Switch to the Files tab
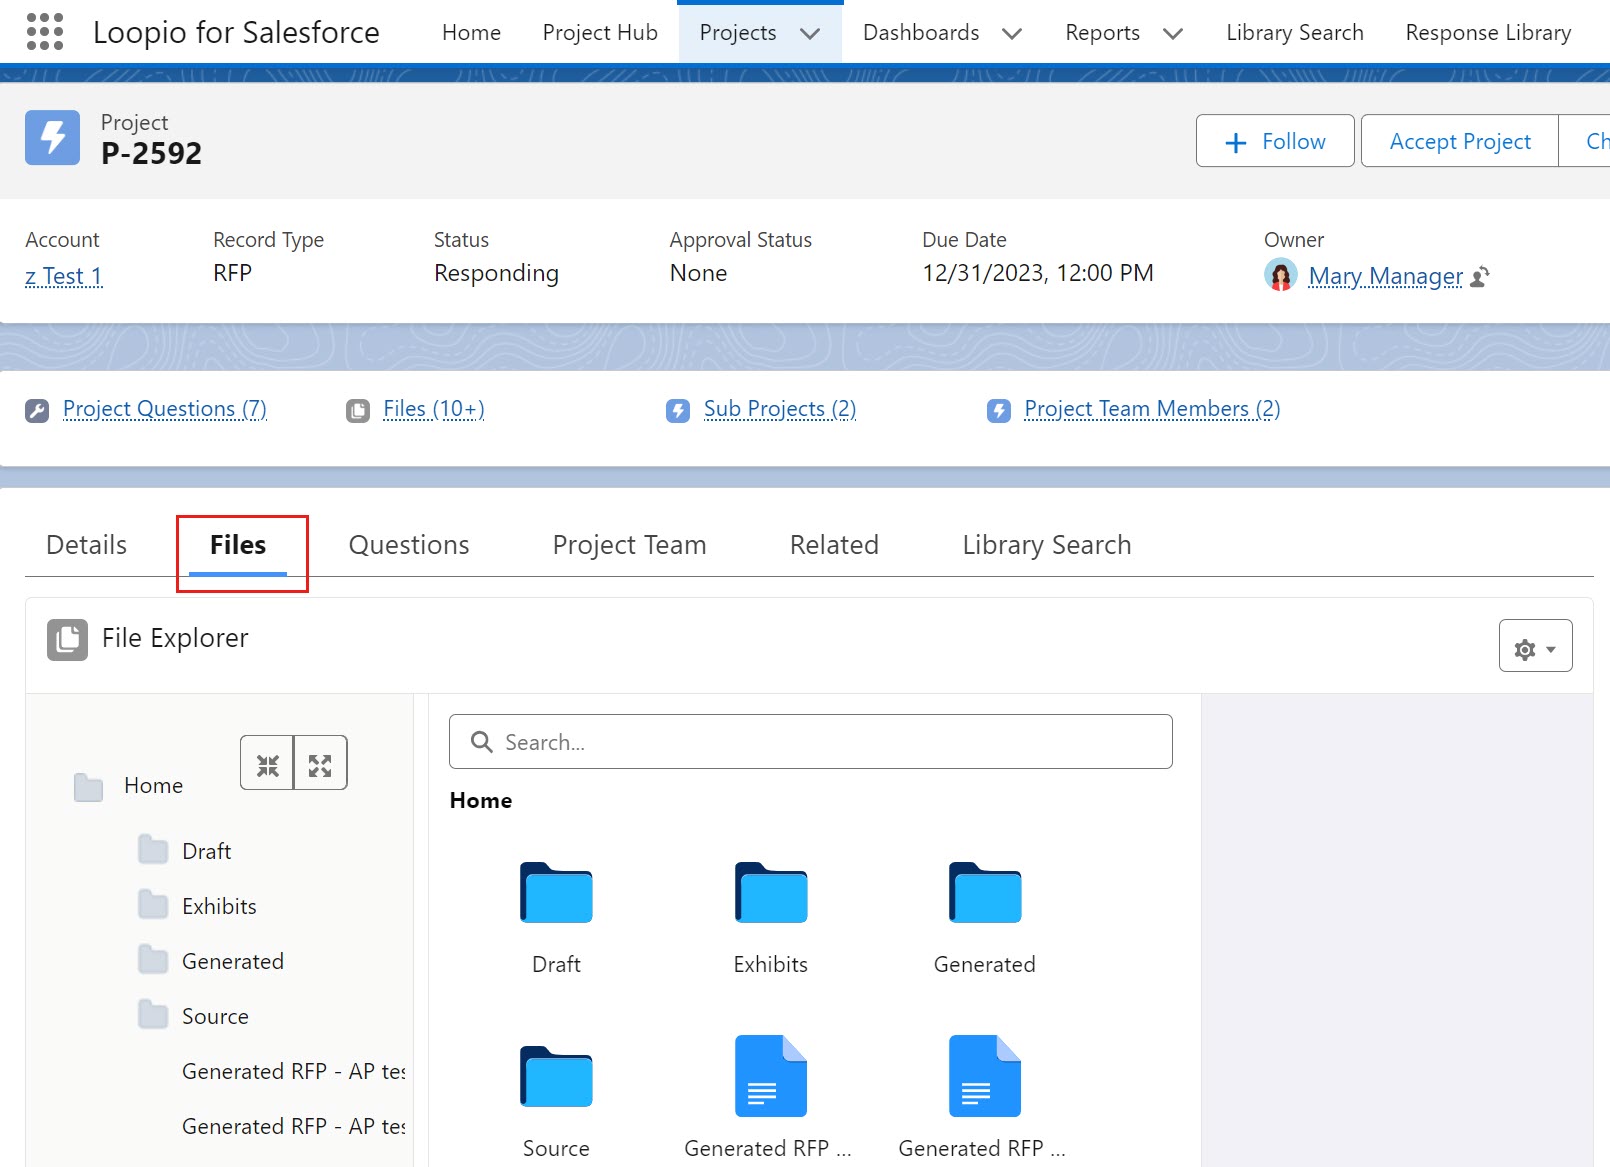The image size is (1610, 1167). [238, 545]
